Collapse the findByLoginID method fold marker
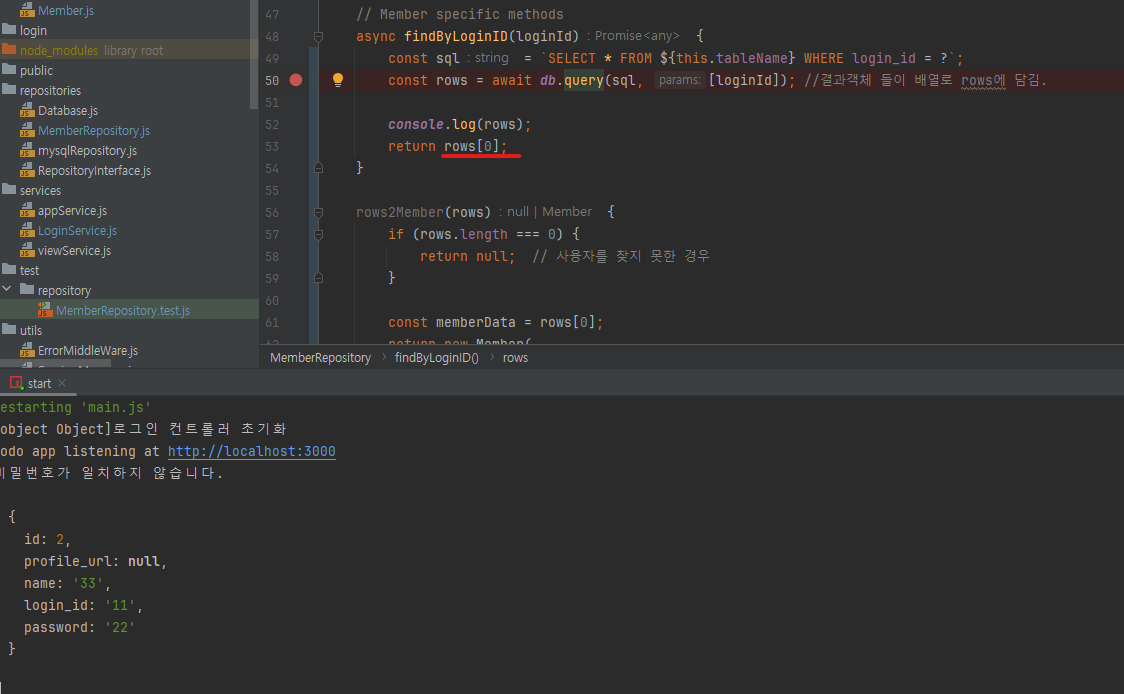1124x694 pixels. click(x=318, y=36)
